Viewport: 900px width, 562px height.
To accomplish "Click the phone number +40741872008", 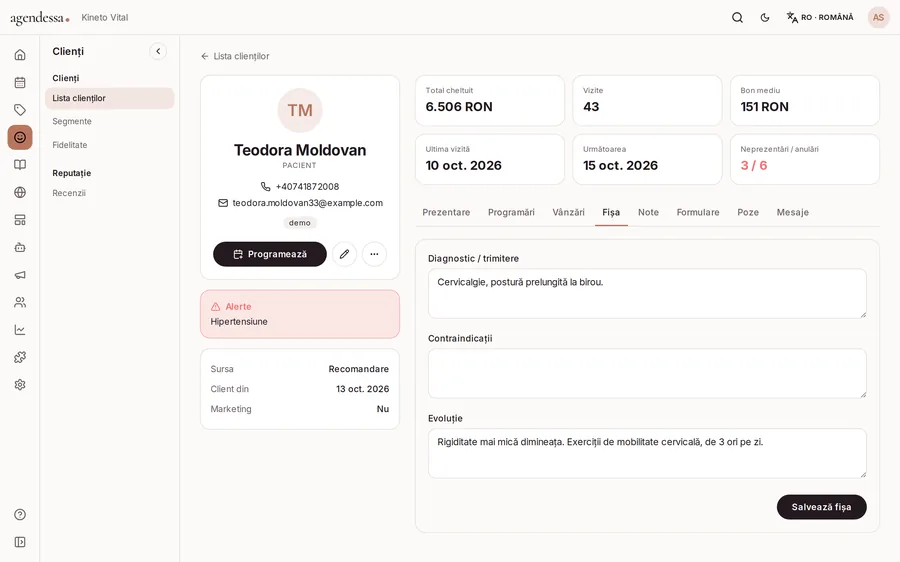I will click(307, 187).
